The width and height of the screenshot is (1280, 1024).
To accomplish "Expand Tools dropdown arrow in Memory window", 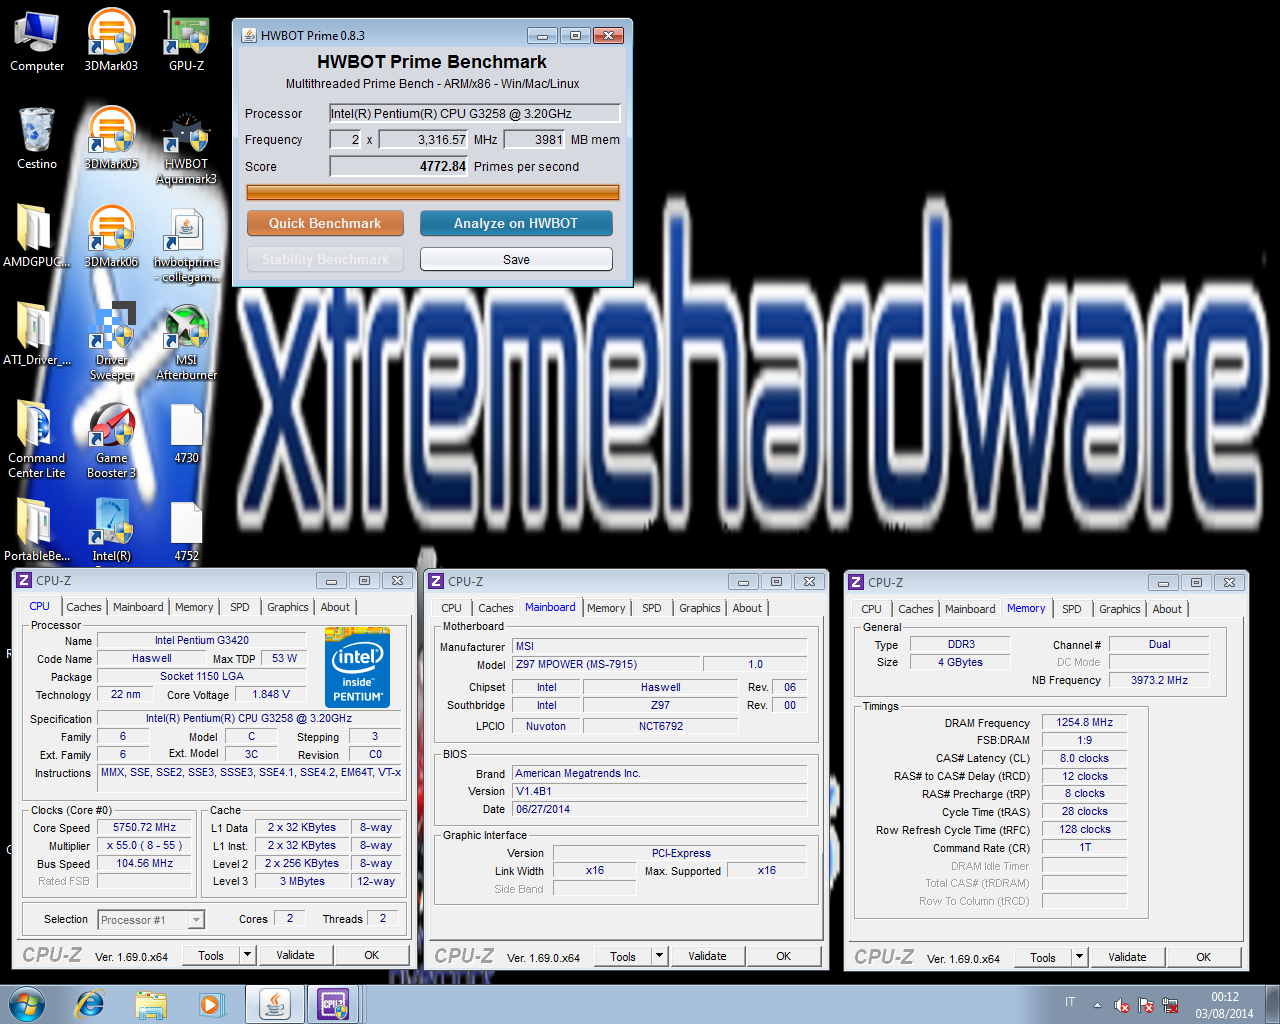I will [x=1079, y=957].
